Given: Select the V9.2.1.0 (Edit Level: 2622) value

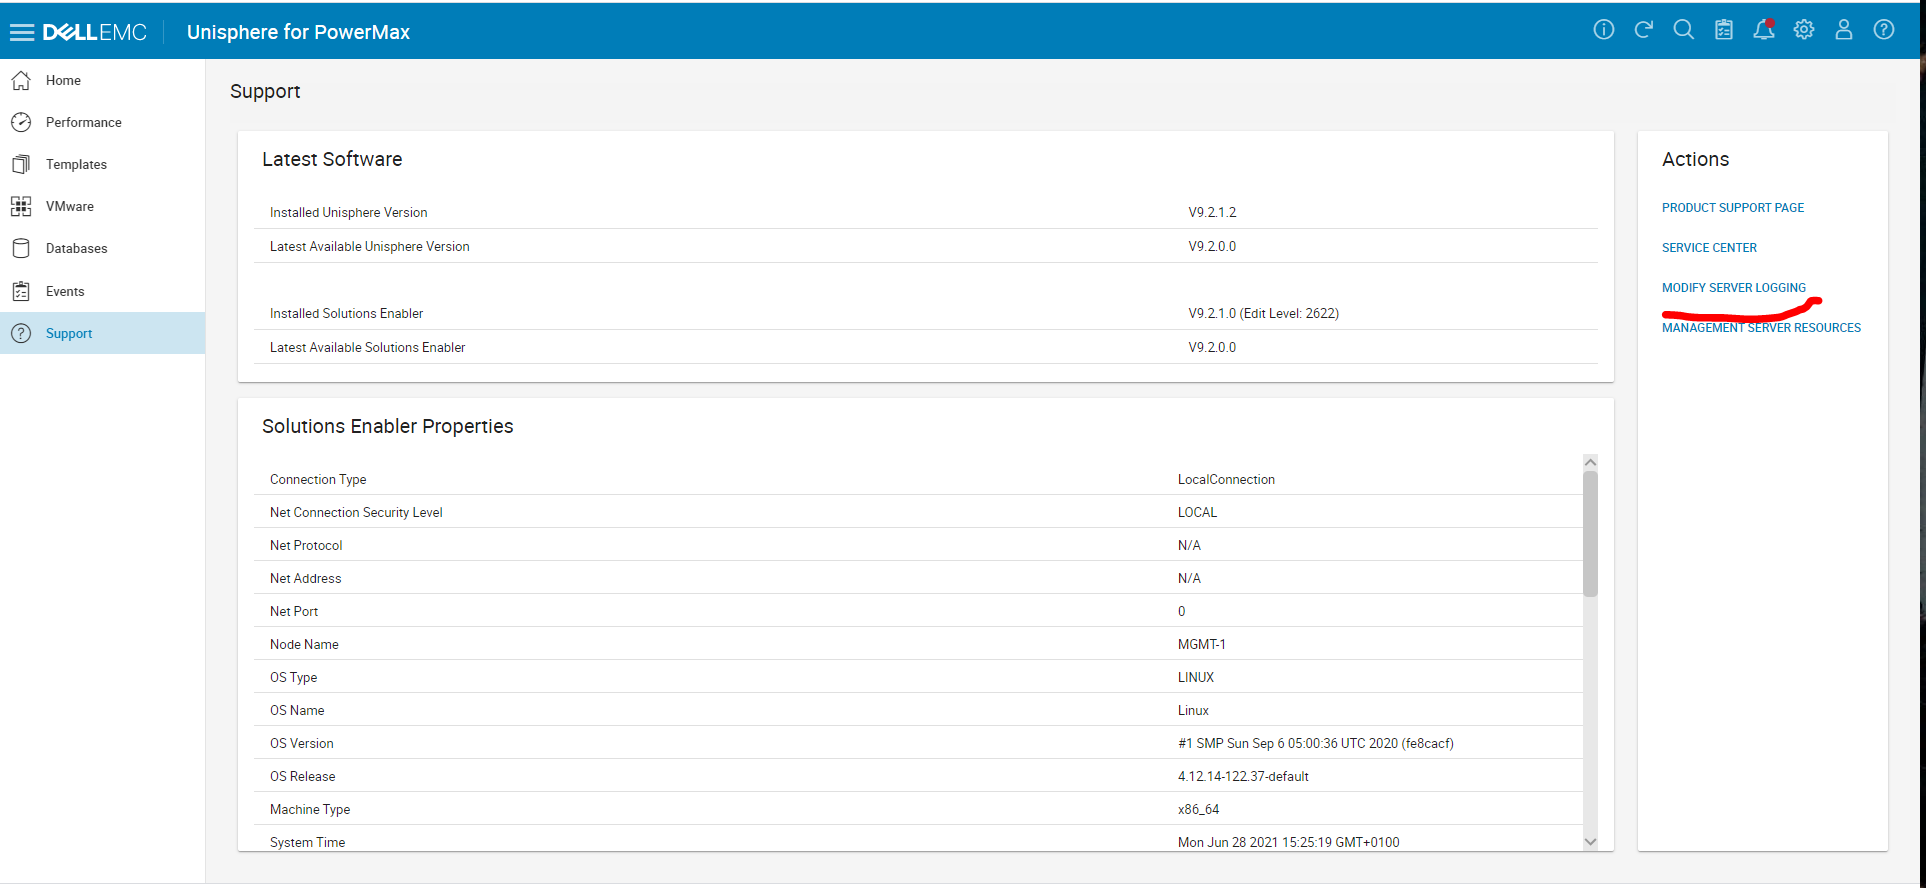Looking at the screenshot, I should coord(1263,313).
